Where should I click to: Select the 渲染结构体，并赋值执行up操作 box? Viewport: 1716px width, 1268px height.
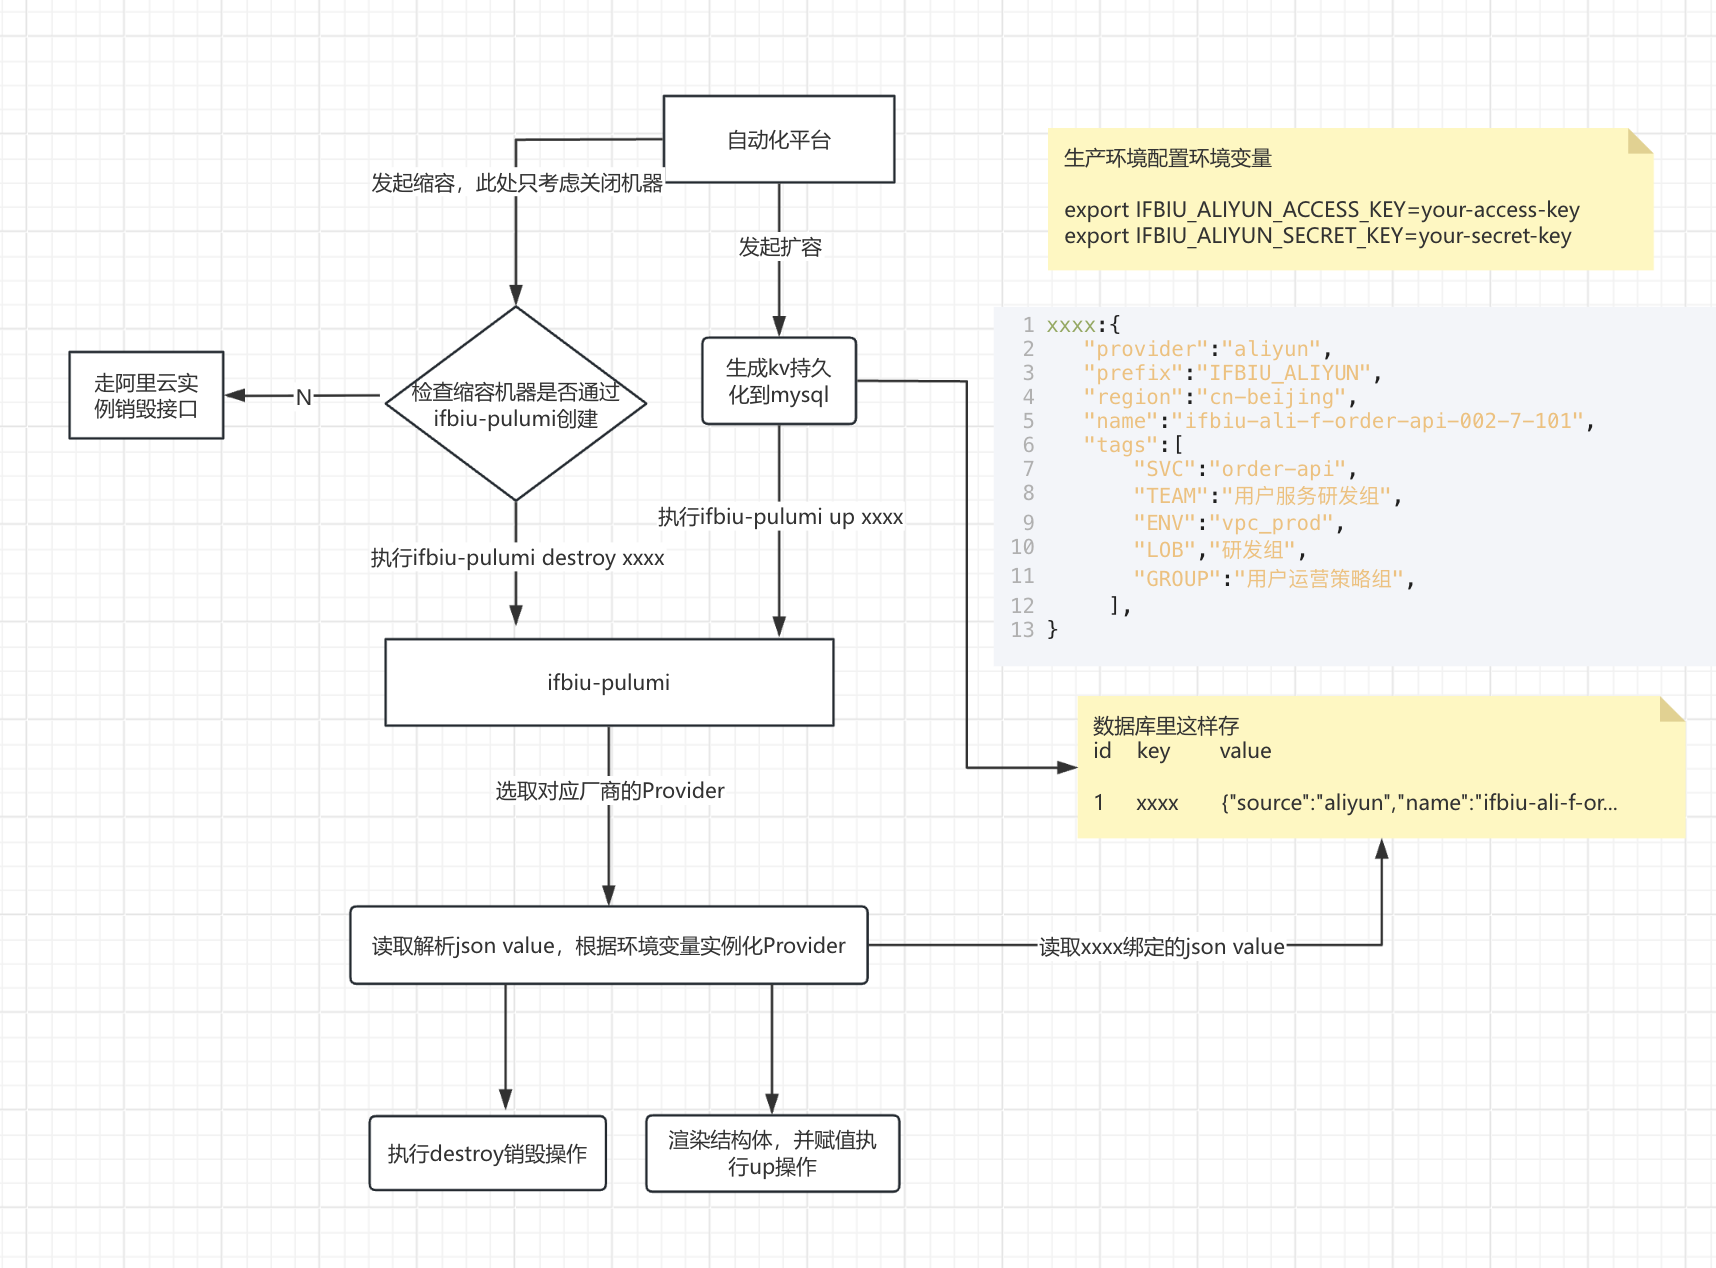click(772, 1153)
